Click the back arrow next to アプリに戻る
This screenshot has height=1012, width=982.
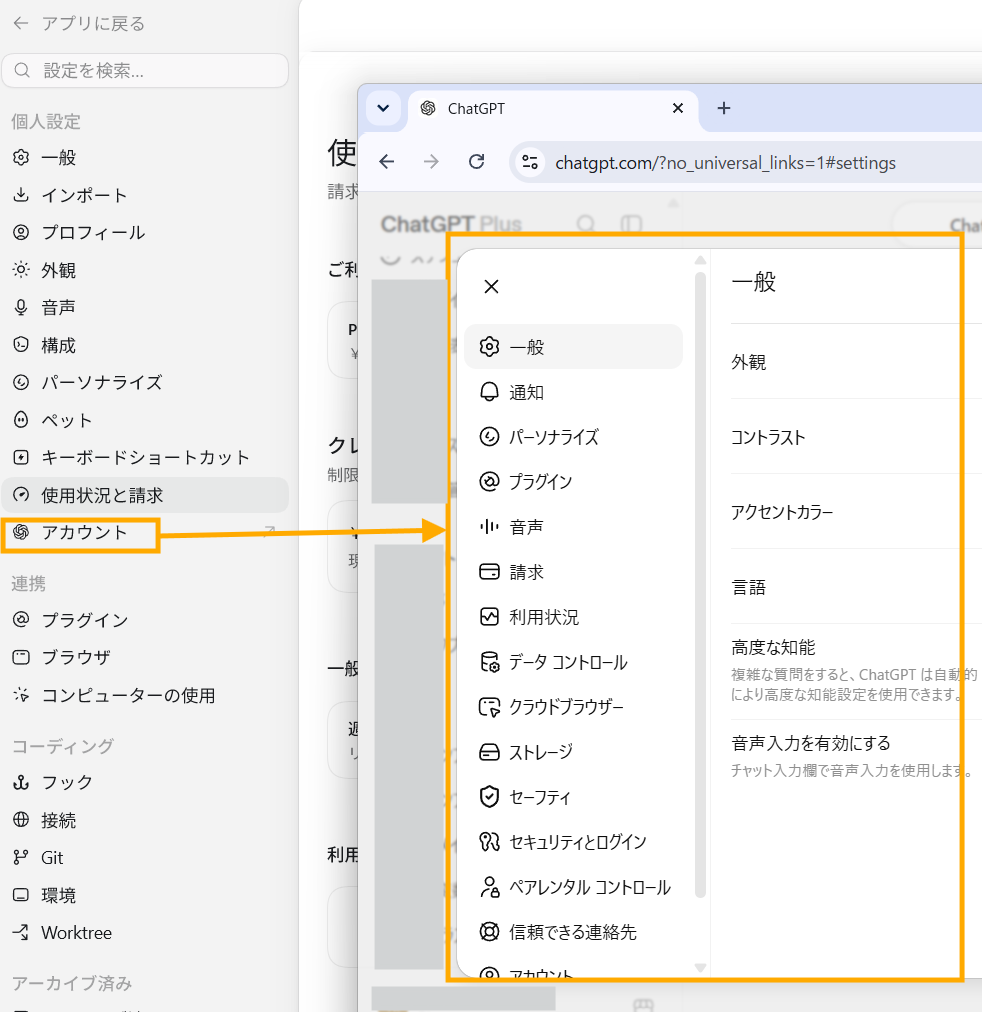tap(21, 24)
